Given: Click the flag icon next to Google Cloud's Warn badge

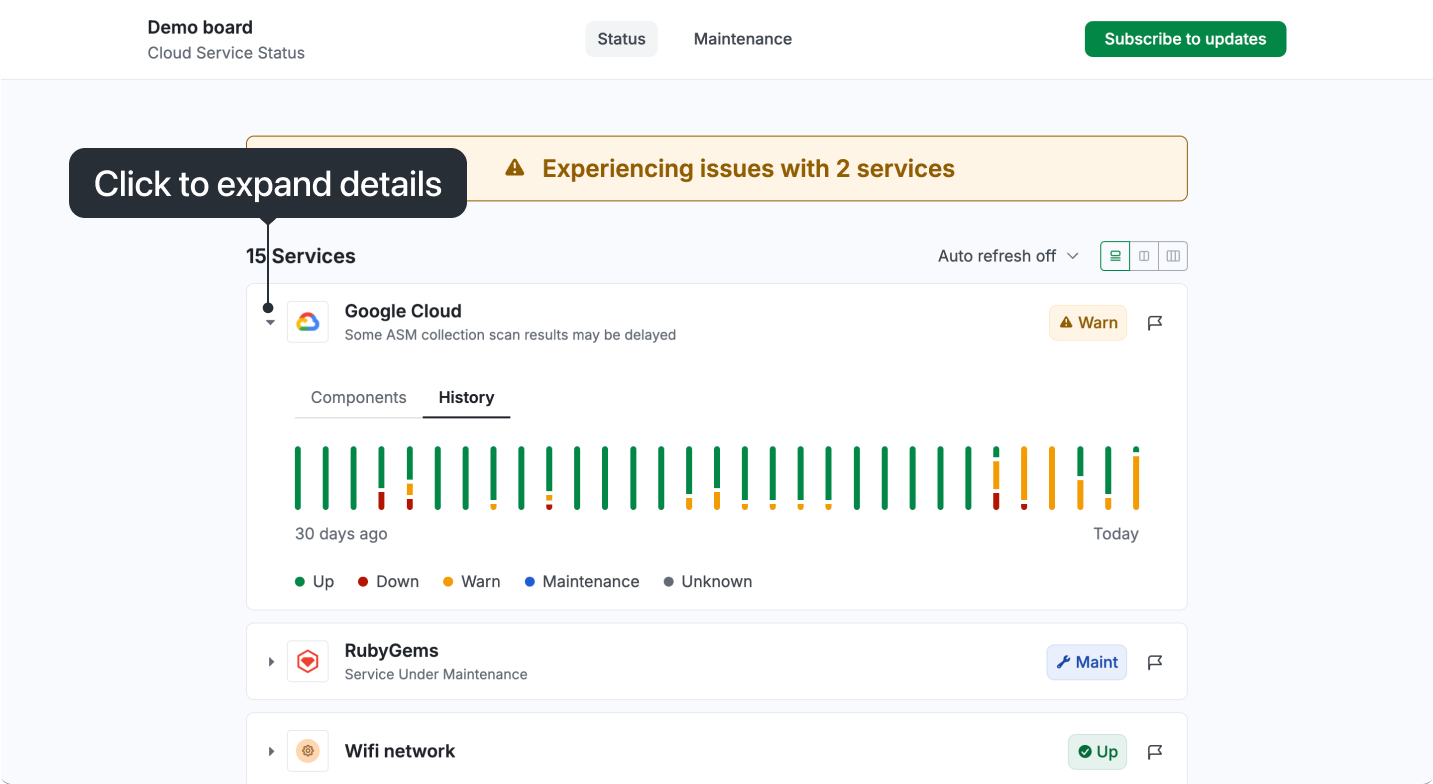Looking at the screenshot, I should 1154,322.
